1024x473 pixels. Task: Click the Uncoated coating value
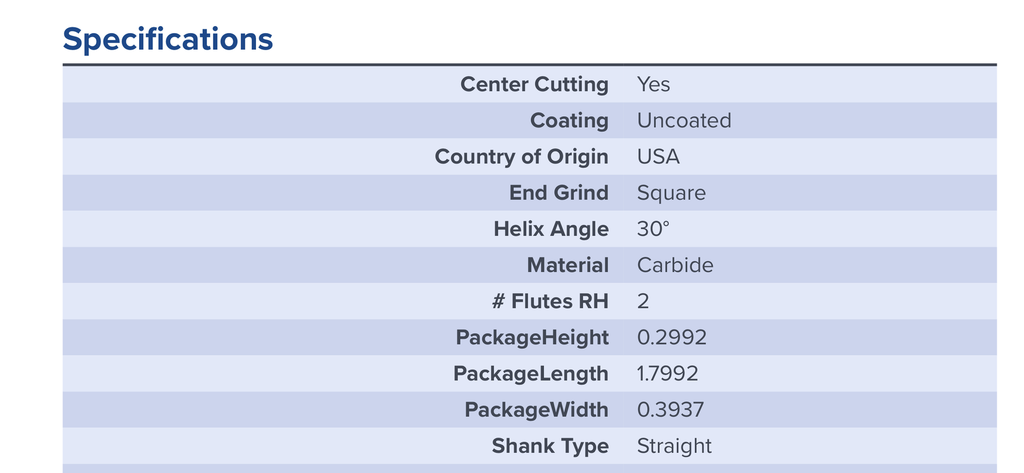[x=684, y=120]
